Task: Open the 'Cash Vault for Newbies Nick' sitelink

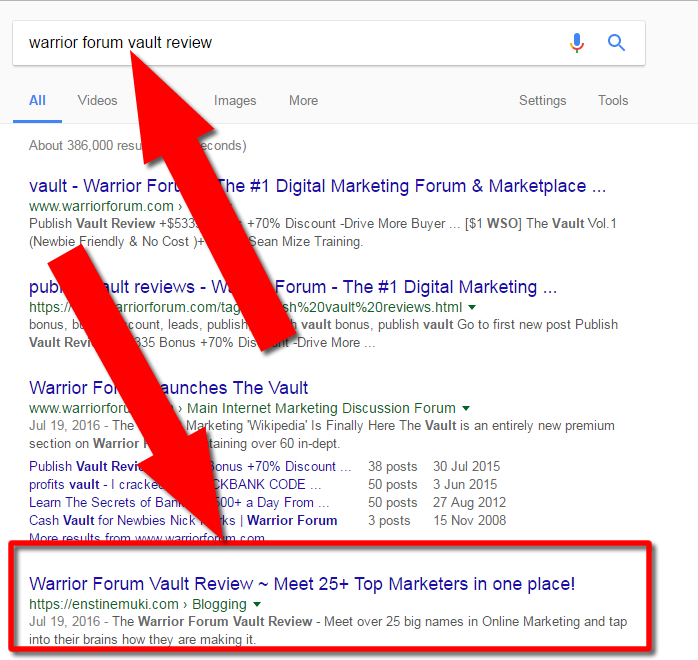Action: click(183, 521)
